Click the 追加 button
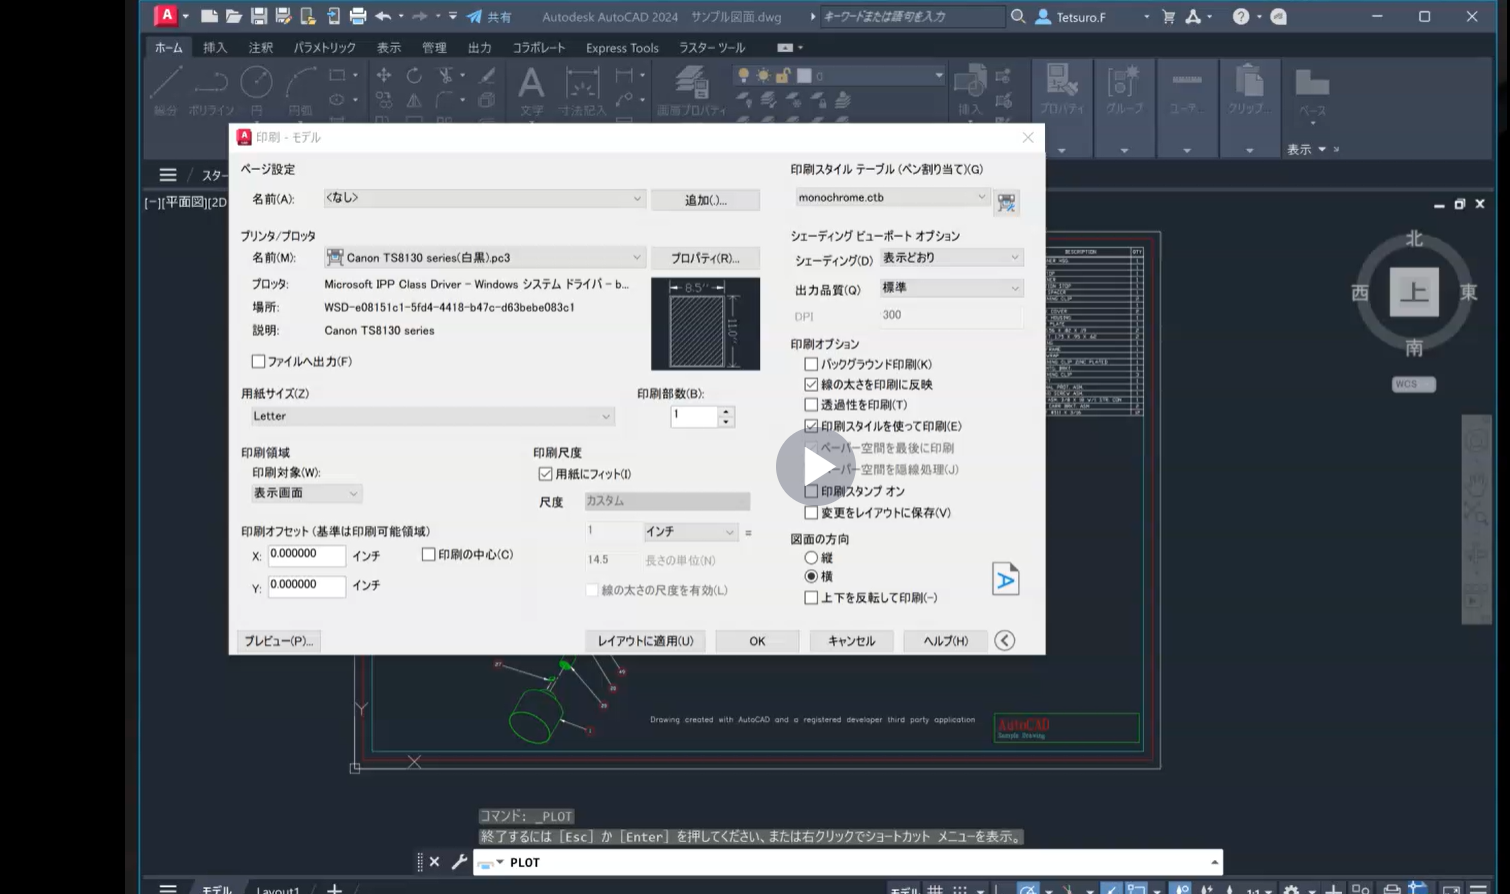This screenshot has width=1510, height=894. click(x=705, y=200)
